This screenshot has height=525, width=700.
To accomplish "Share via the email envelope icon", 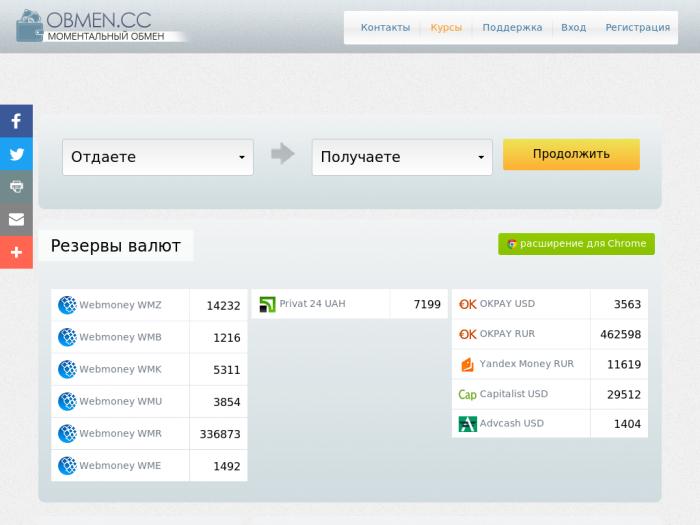I will [16, 219].
